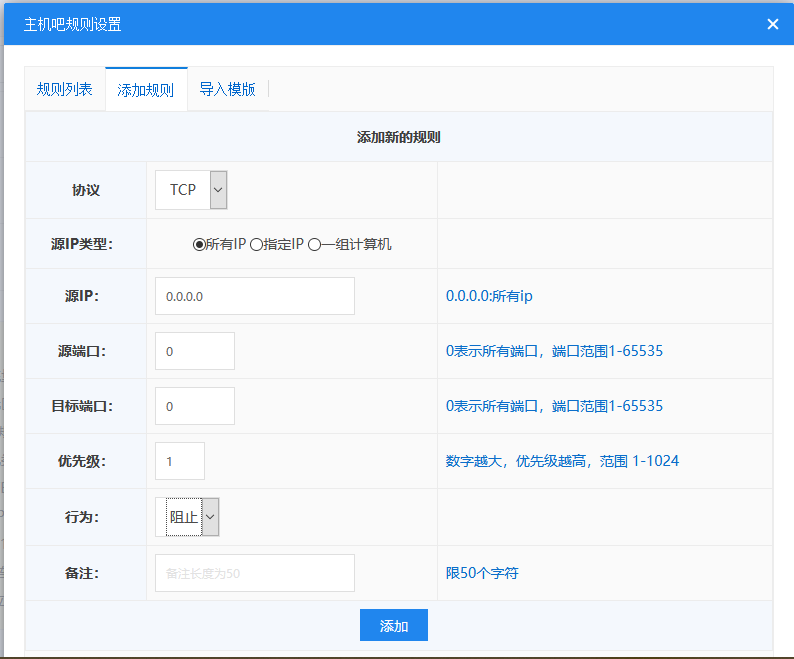Switch to the 规则列表 tab
Screen dimensions: 794x659
[x=65, y=89]
